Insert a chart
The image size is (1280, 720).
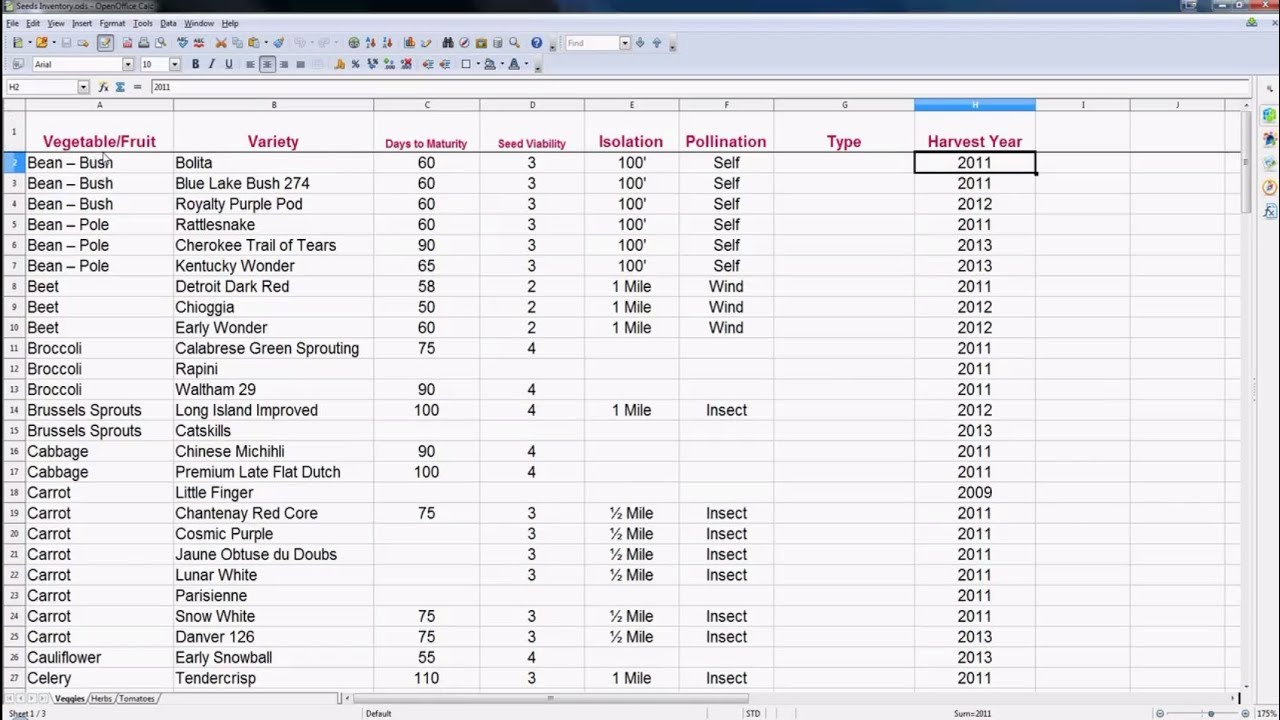click(408, 43)
